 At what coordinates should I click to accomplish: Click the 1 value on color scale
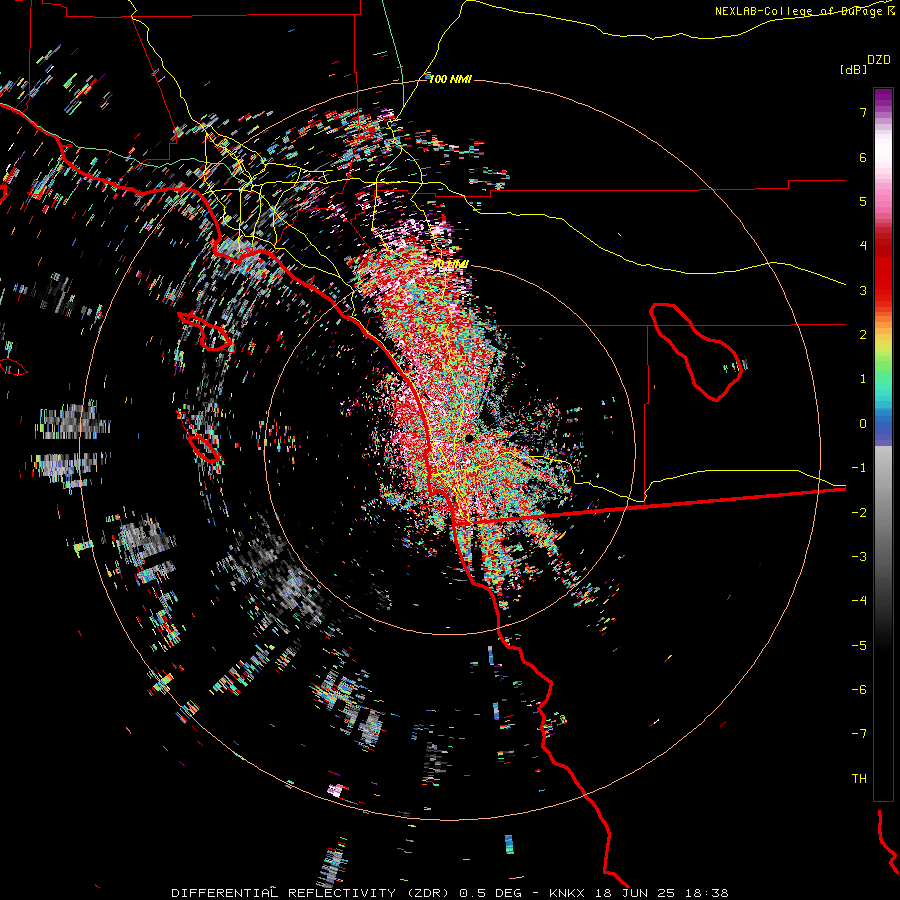click(863, 379)
